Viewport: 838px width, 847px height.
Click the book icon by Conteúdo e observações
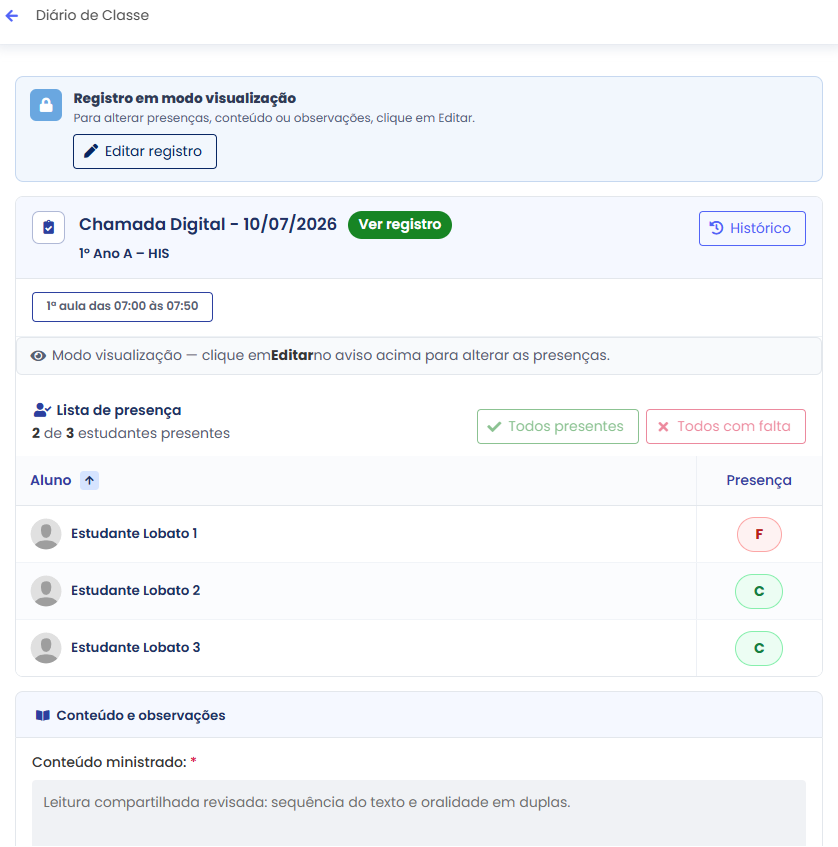pyautogui.click(x=43, y=715)
